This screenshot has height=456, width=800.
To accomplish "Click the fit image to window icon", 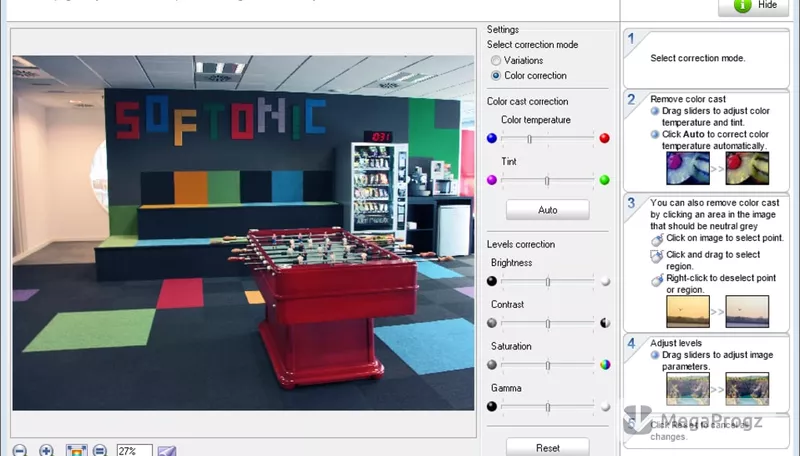I will 76,450.
